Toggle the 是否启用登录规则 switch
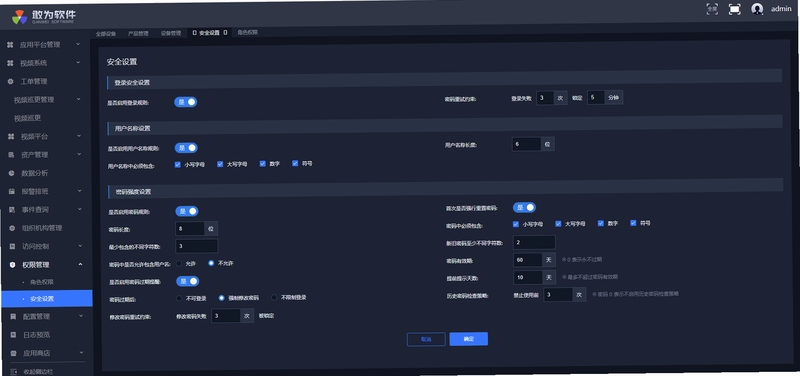The width and height of the screenshot is (800, 376). point(186,102)
